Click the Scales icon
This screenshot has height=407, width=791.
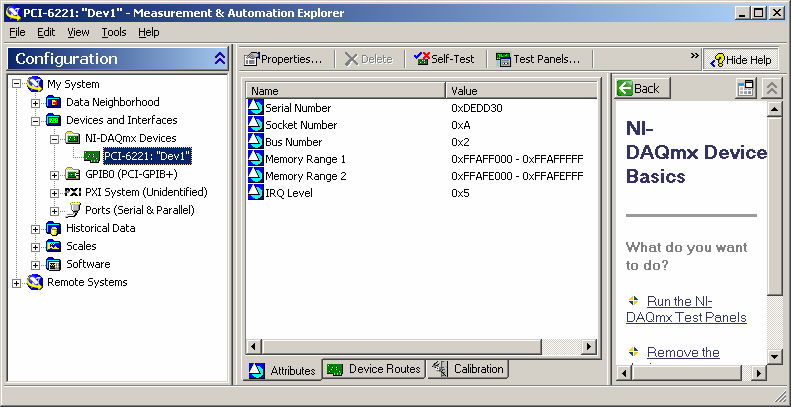tap(53, 246)
